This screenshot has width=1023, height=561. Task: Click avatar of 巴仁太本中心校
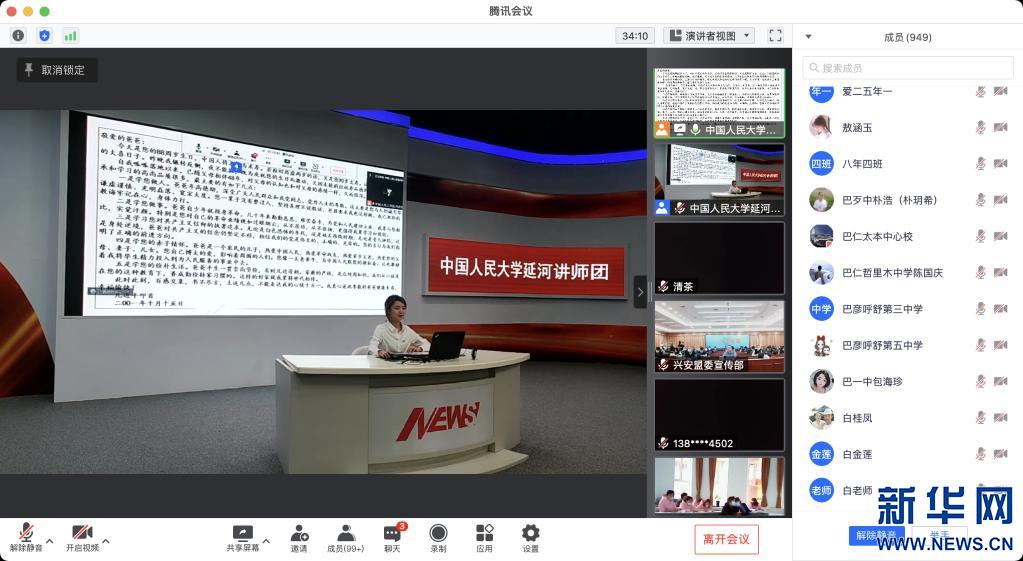[821, 236]
